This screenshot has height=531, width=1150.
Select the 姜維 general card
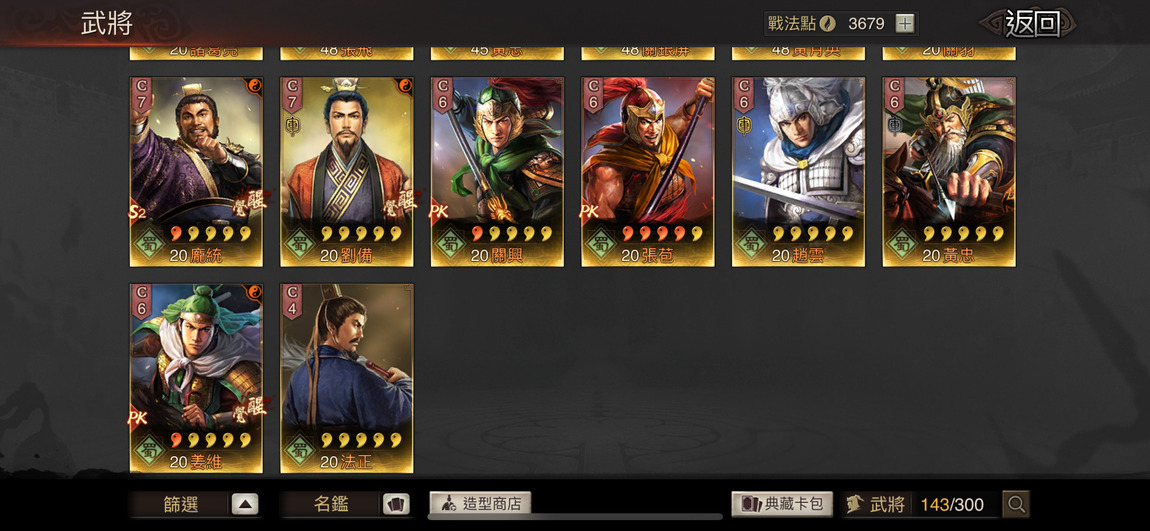click(197, 378)
